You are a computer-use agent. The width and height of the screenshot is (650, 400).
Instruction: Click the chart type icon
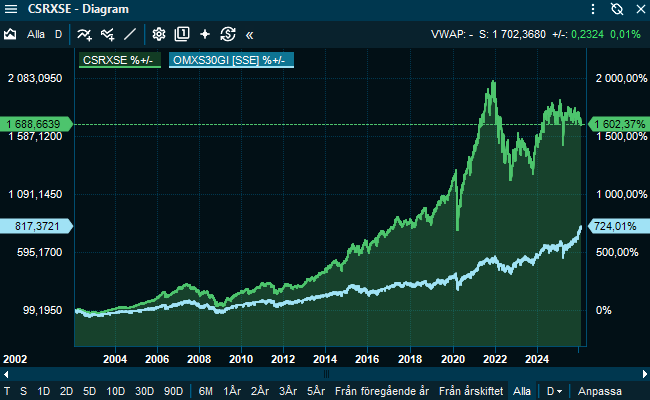[x=10, y=34]
